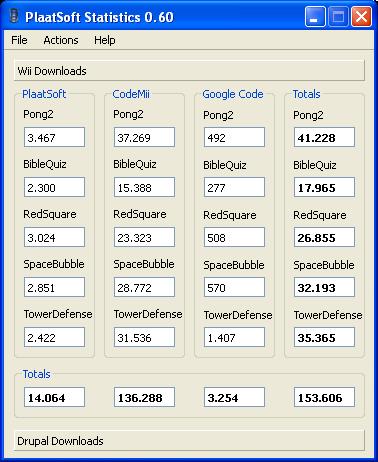Click bottom totals field showing 136.288
This screenshot has width=378, height=462.
pos(144,397)
